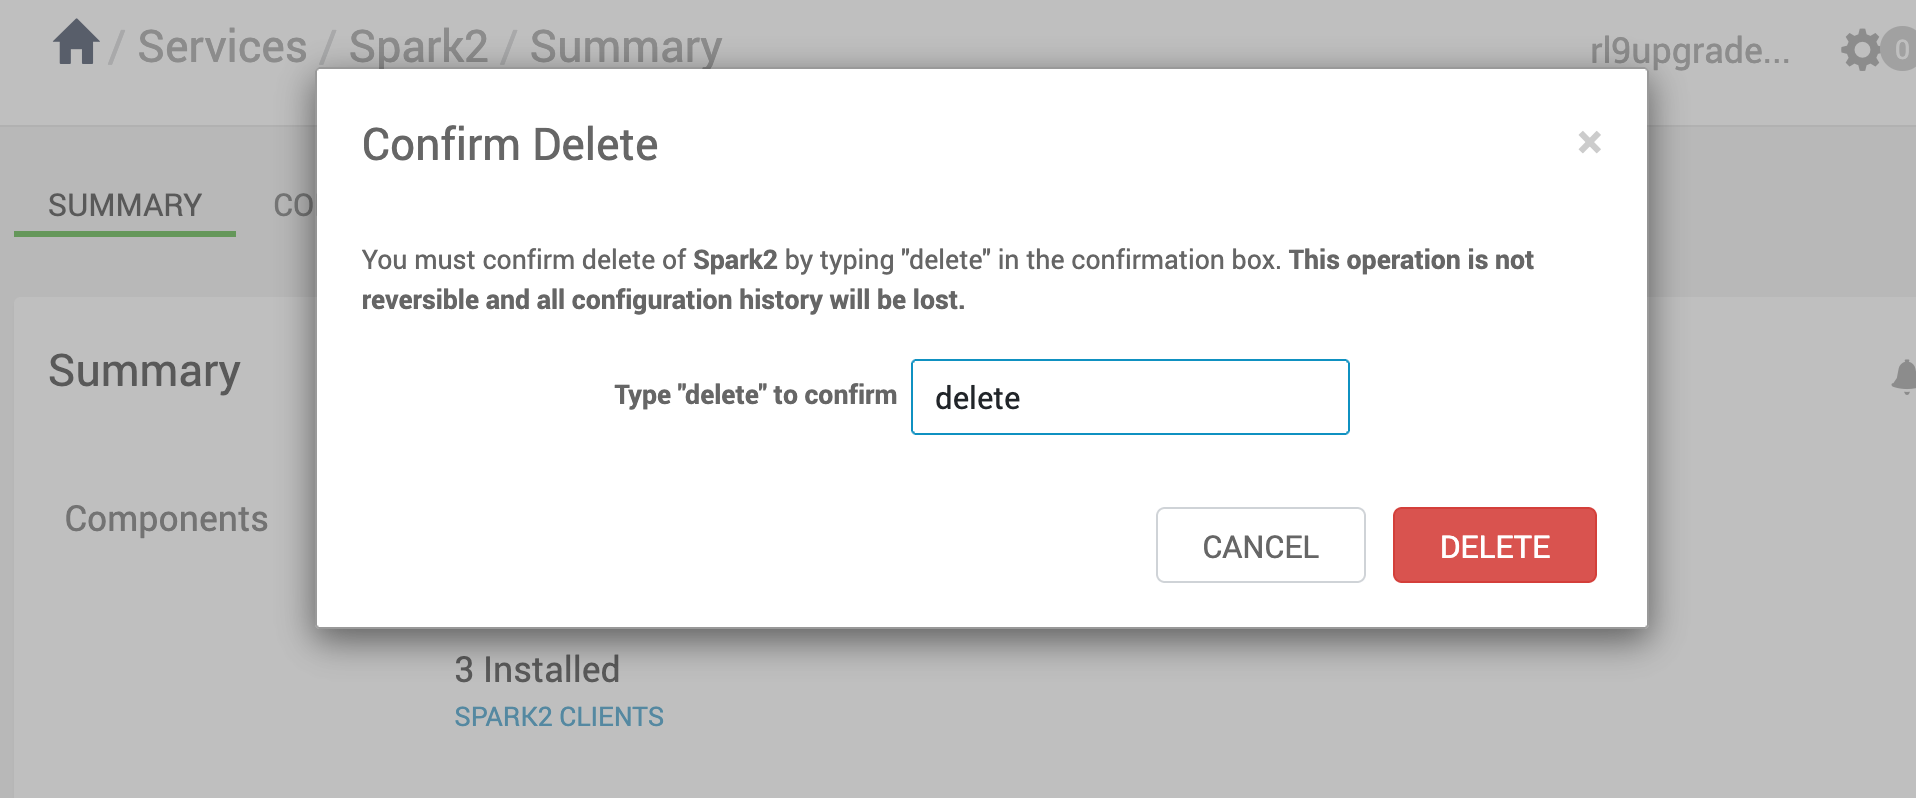The image size is (1916, 798).
Task: Open the SPARK2 CLIENTS link
Action: [559, 717]
